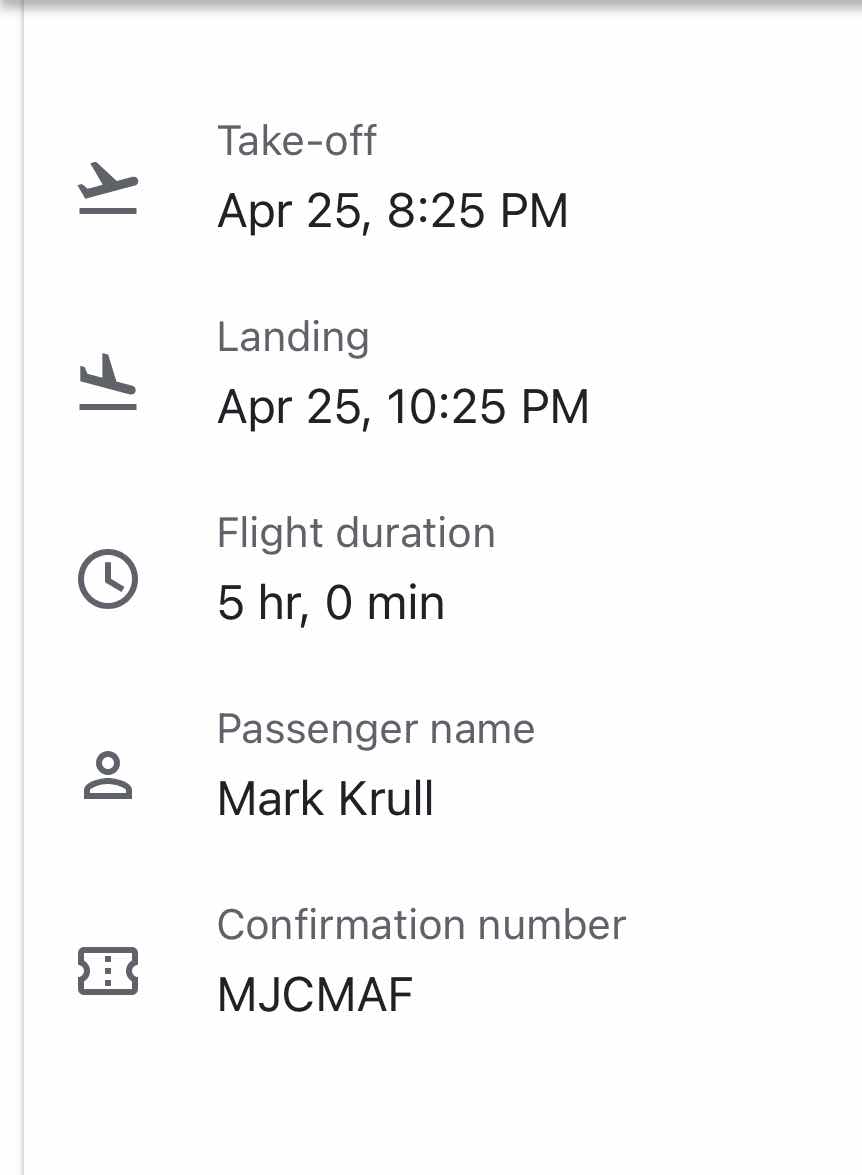This screenshot has height=1175, width=862.
Task: Select the take-off time Apr 25, 8:25 PM
Action: 393,211
